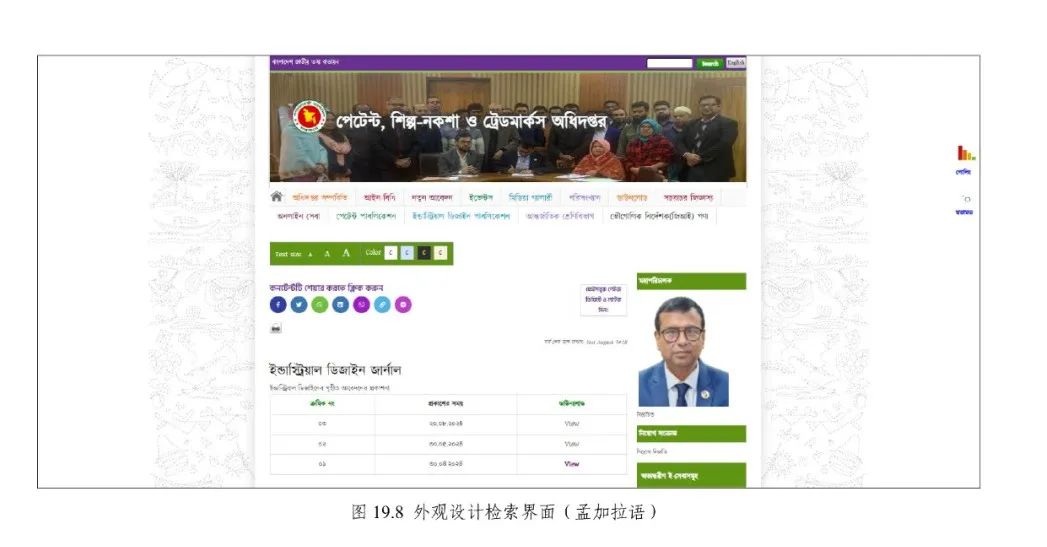Click the Bangladesh government emblem logo
Image resolution: width=1047 pixels, height=547 pixels.
pyautogui.click(x=309, y=118)
